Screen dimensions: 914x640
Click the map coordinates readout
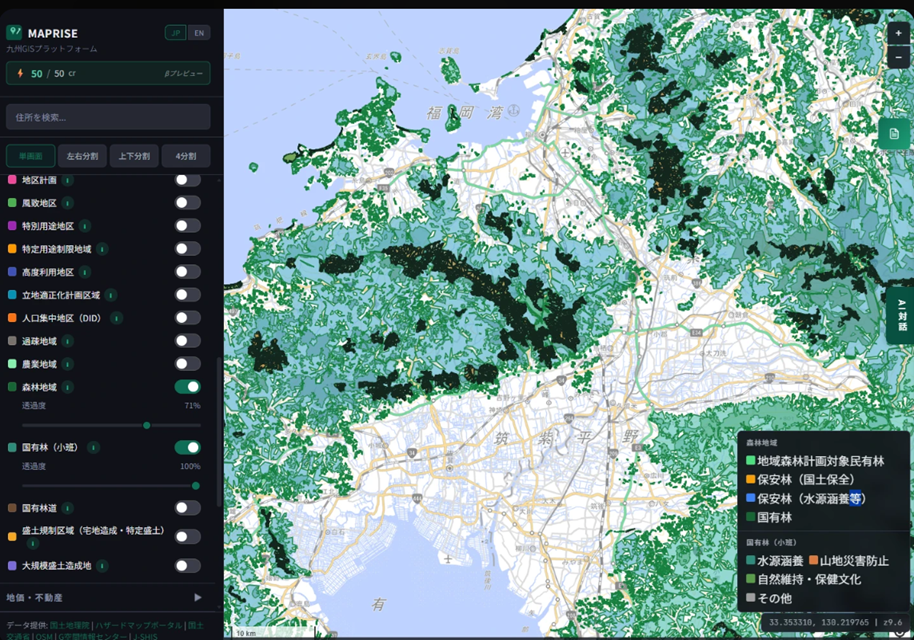pos(835,622)
